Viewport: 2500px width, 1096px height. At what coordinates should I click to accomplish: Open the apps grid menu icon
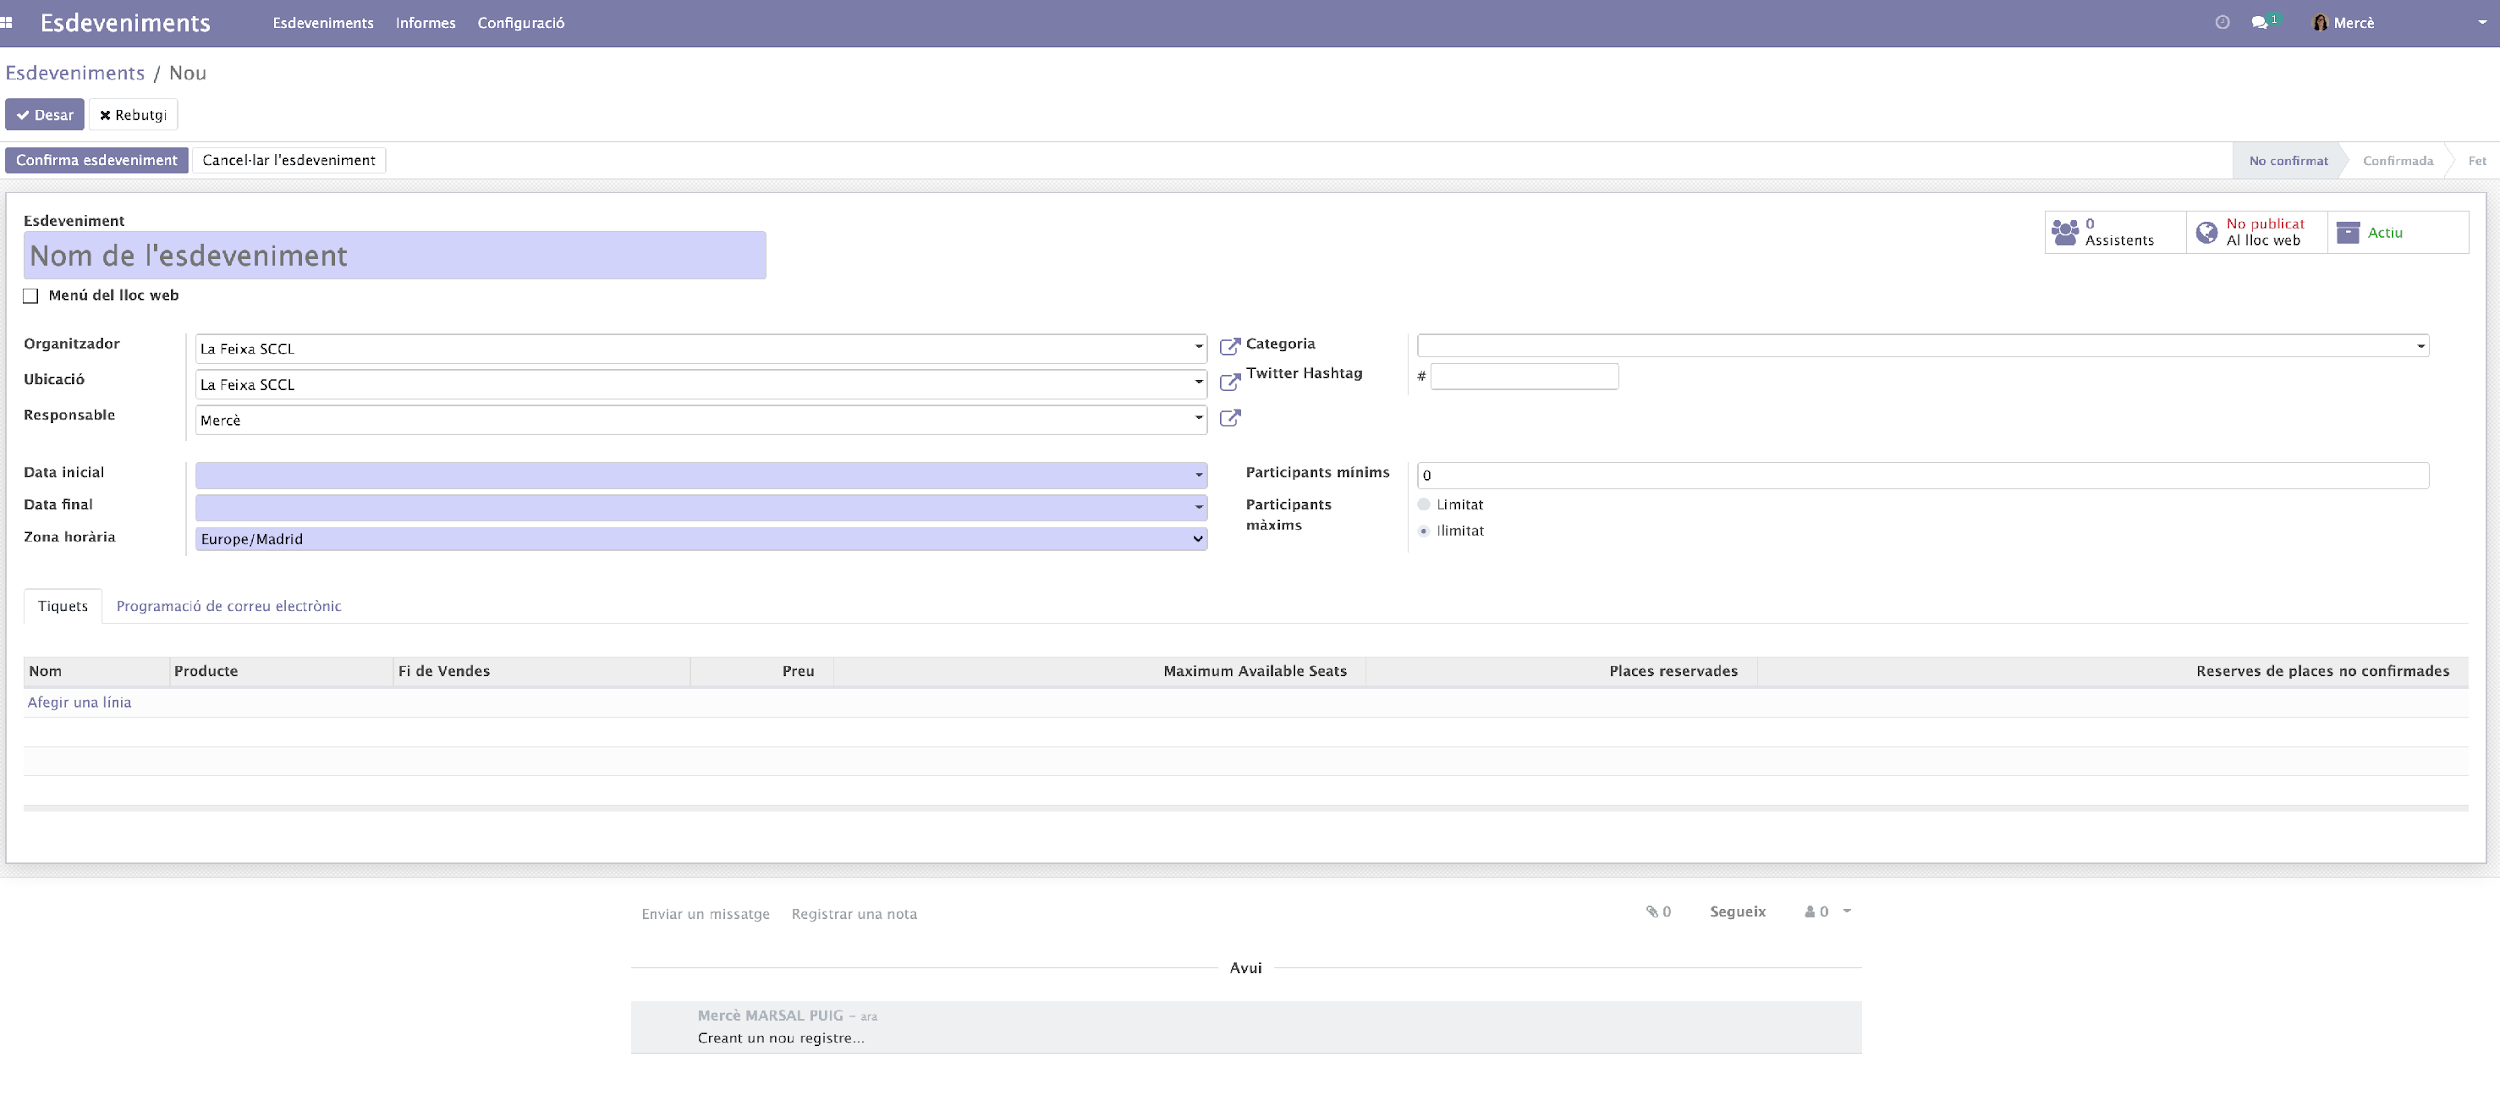click(x=7, y=22)
